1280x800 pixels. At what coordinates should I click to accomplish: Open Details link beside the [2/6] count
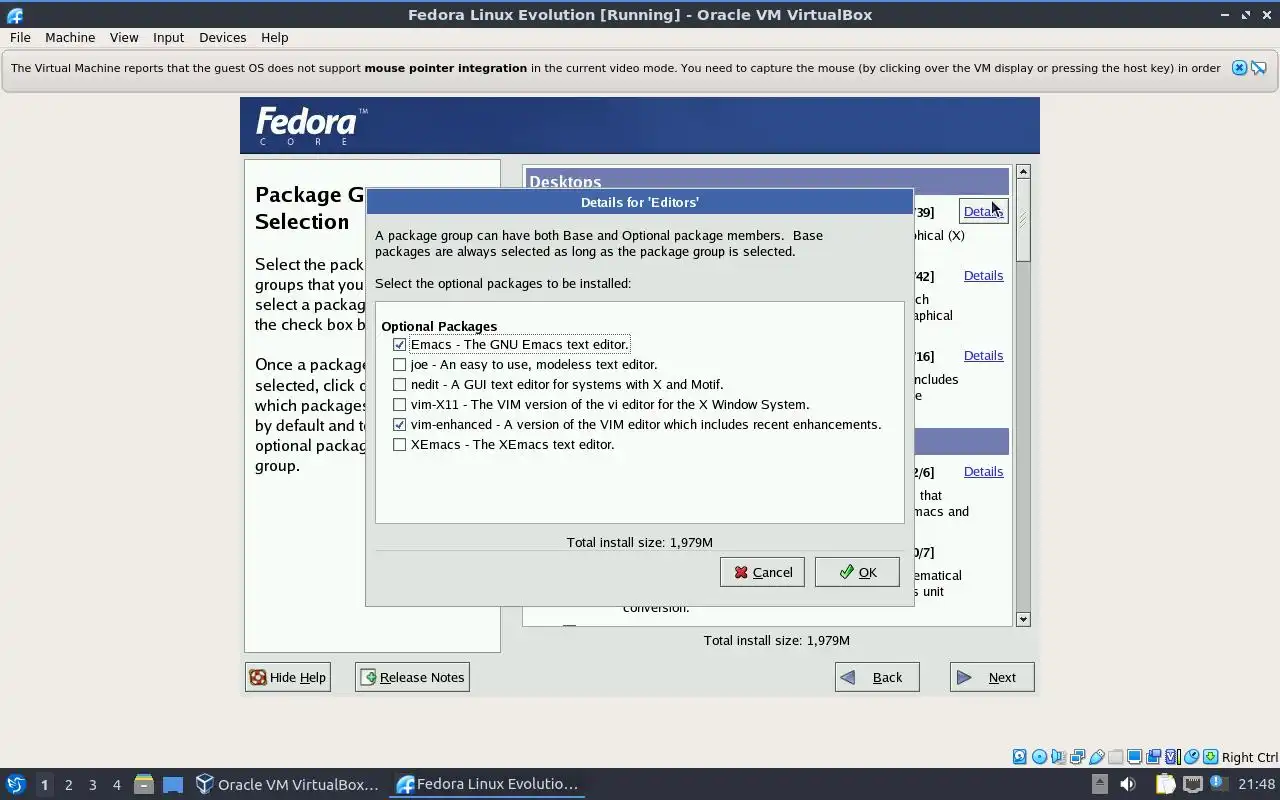983,471
